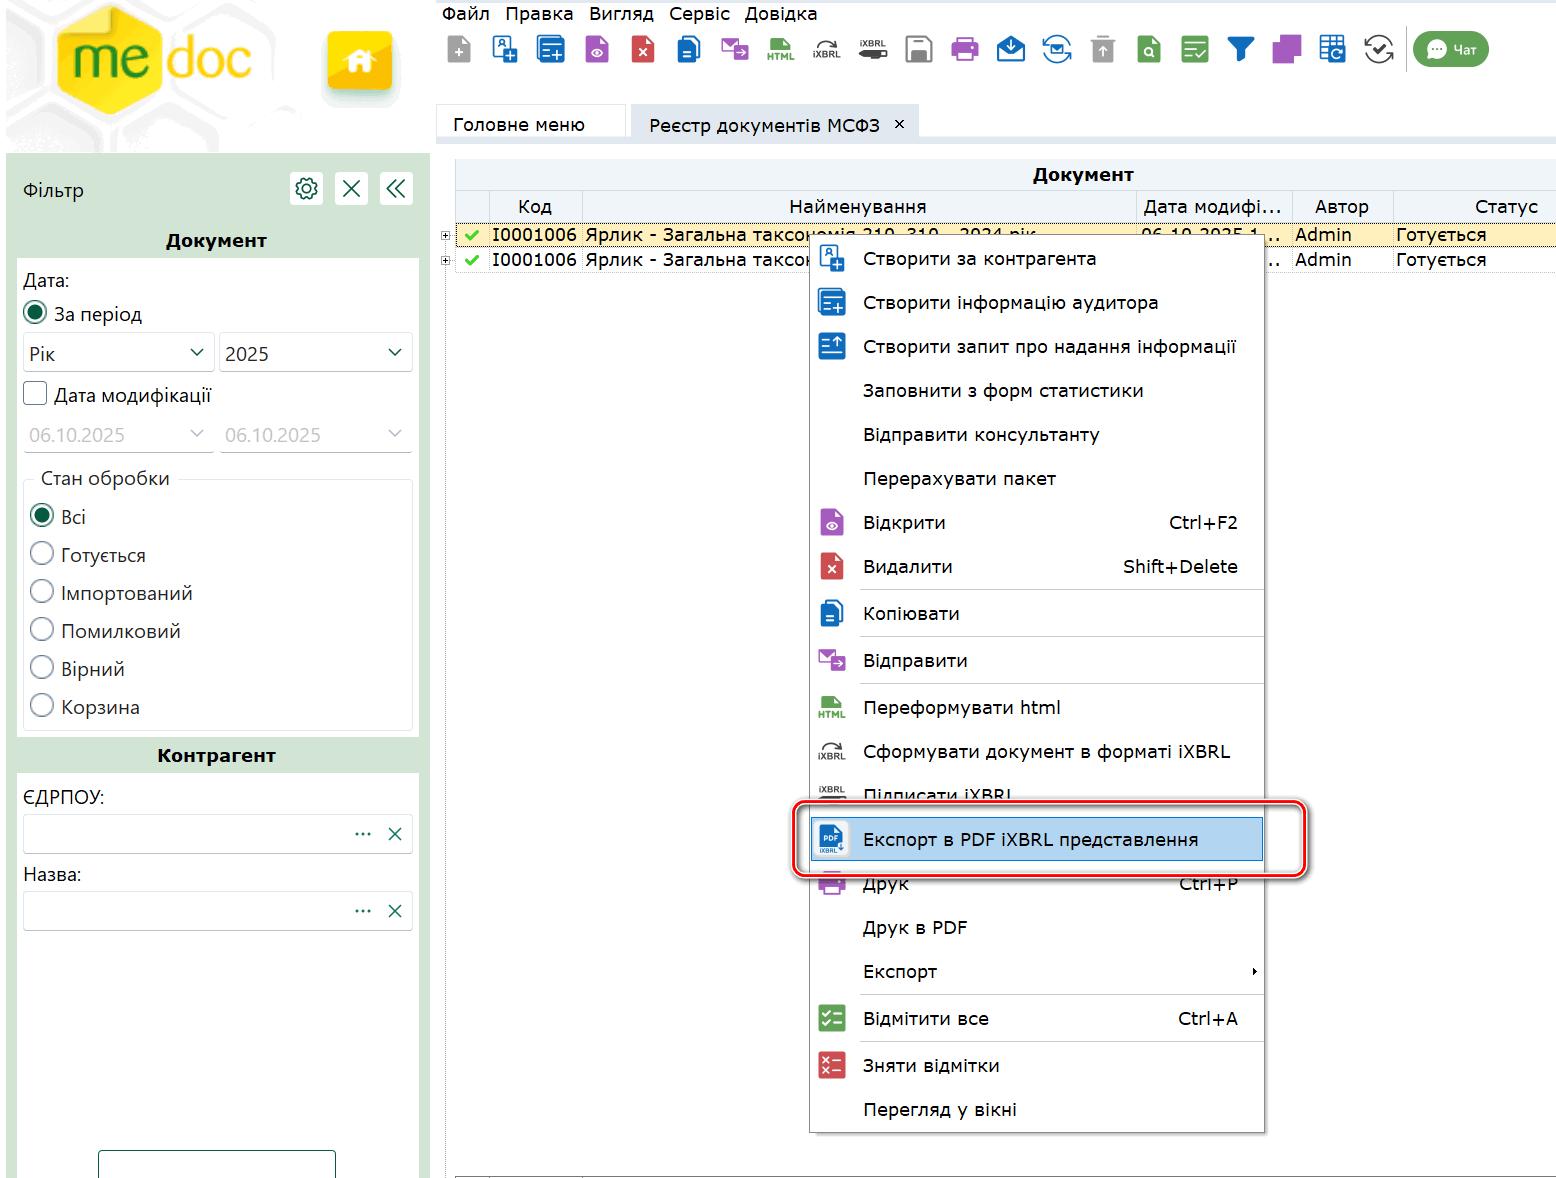Click the receive mail toolbar icon
This screenshot has width=1556, height=1178.
click(1011, 49)
